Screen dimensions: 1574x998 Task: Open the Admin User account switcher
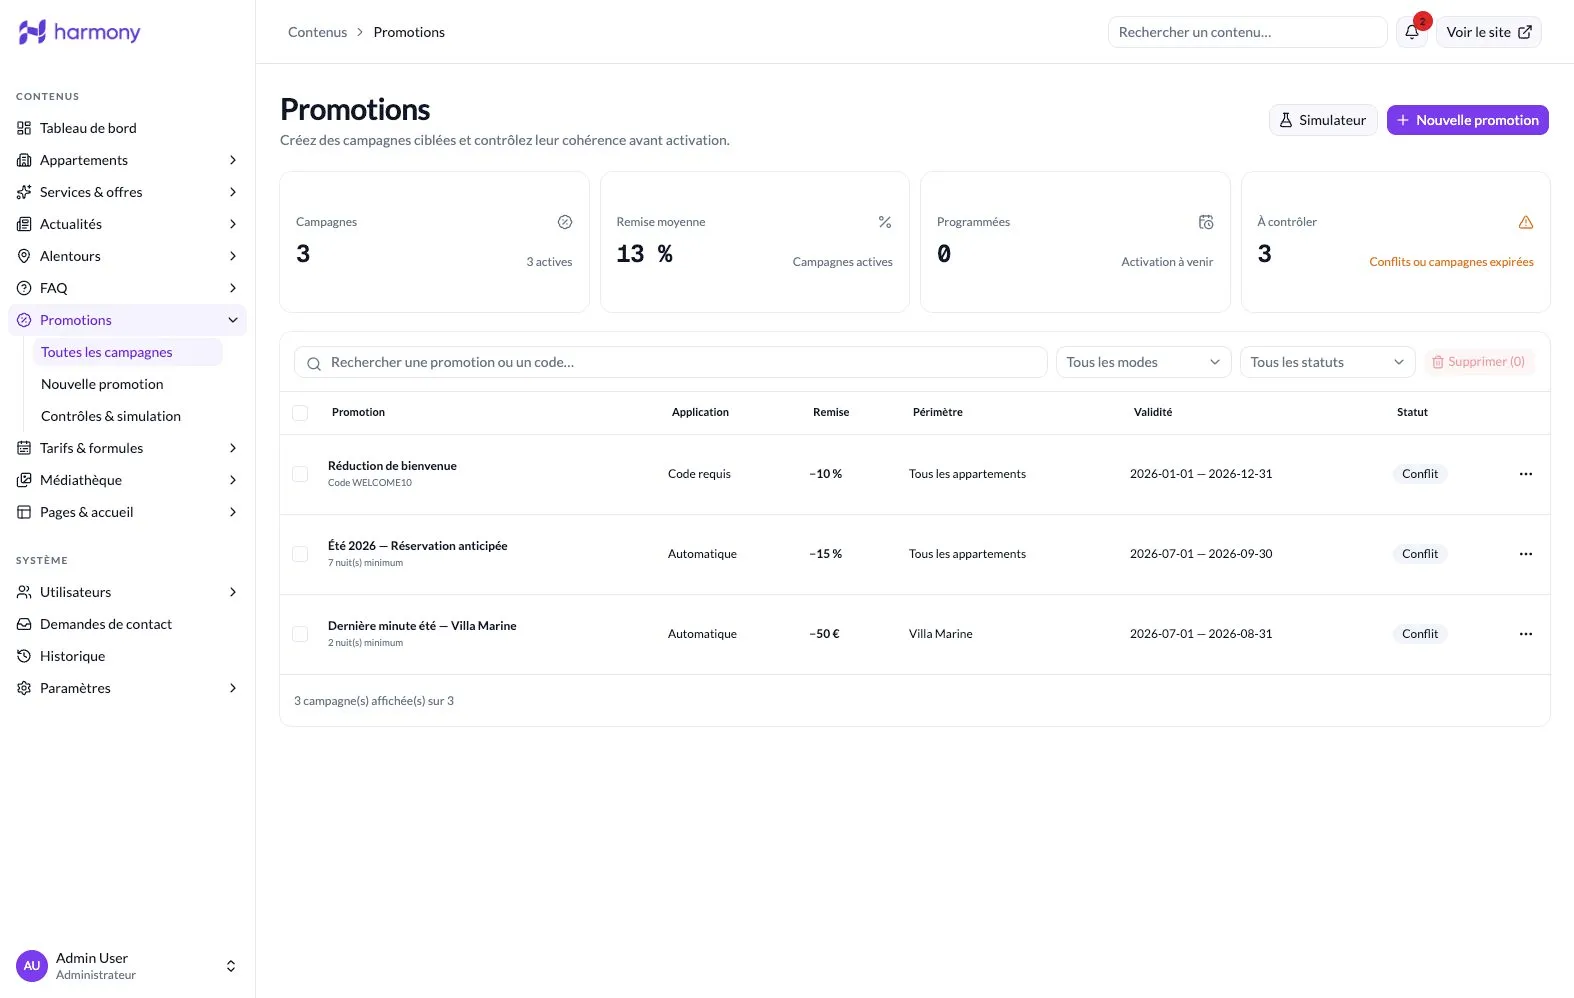click(127, 966)
